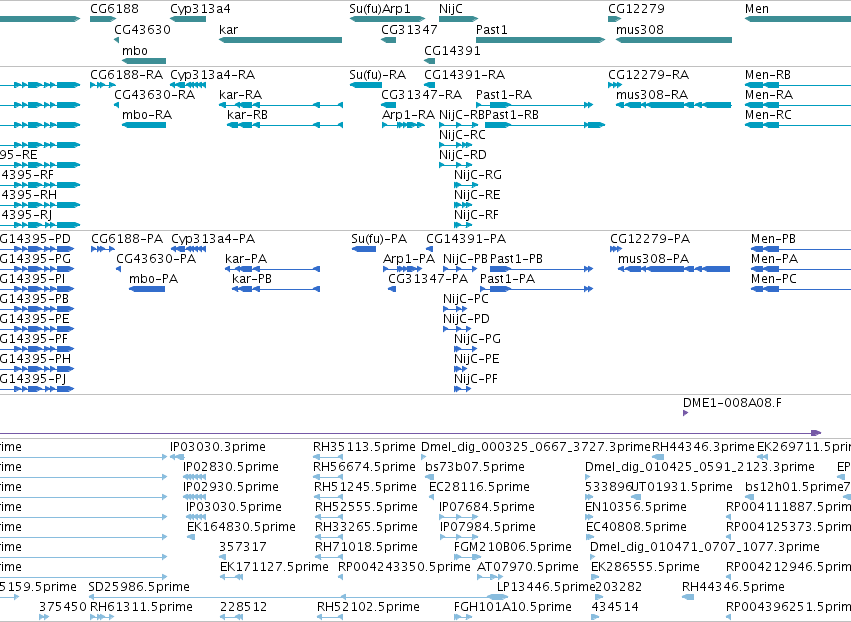Viewport: 851px width, 622px height.
Task: Select protein NijC-PF
Action: 476,379
